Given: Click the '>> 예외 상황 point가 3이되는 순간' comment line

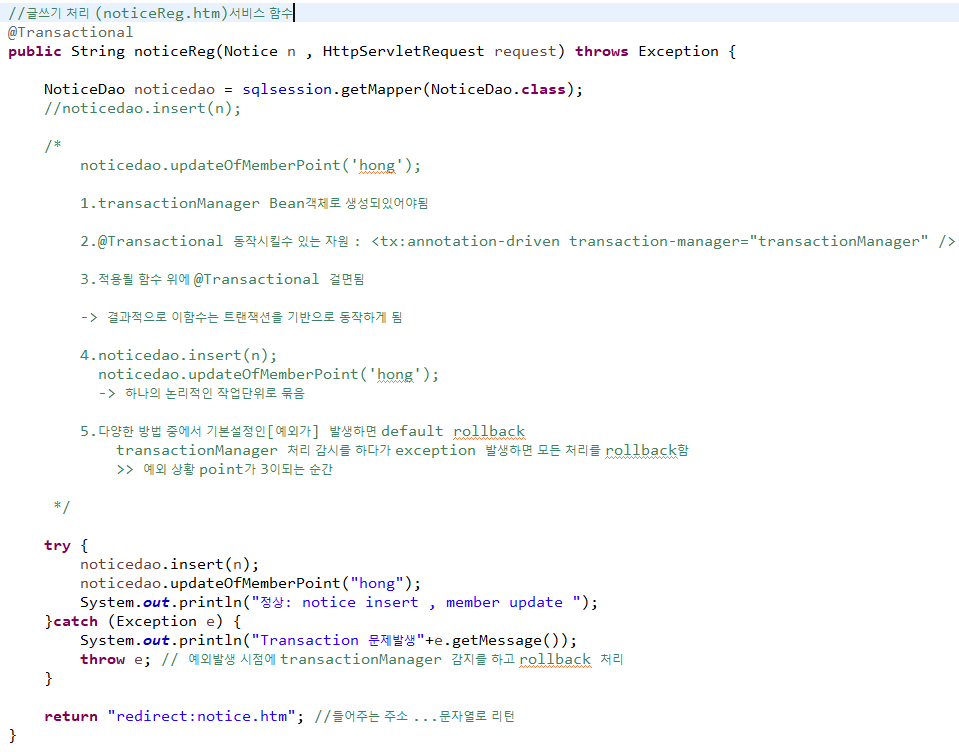Looking at the screenshot, I should (224, 469).
